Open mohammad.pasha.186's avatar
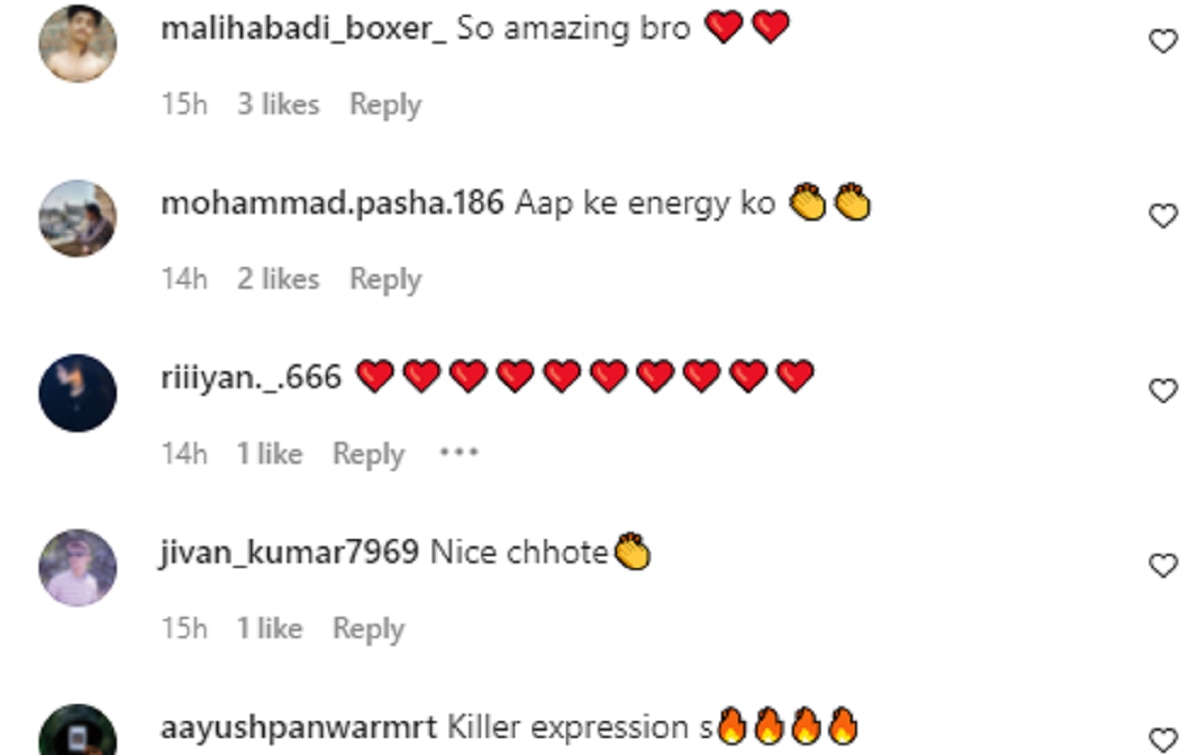The width and height of the screenshot is (1200, 755). pos(77,218)
